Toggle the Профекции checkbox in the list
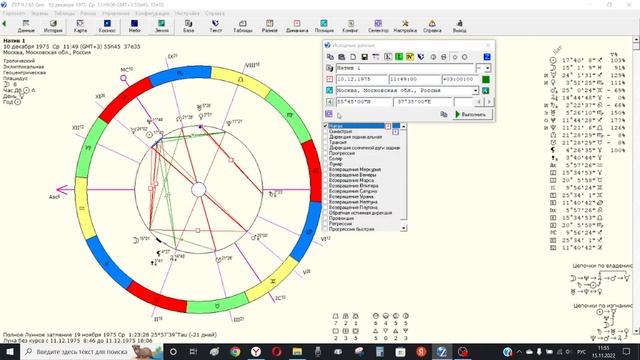The image size is (640, 360). point(326,218)
